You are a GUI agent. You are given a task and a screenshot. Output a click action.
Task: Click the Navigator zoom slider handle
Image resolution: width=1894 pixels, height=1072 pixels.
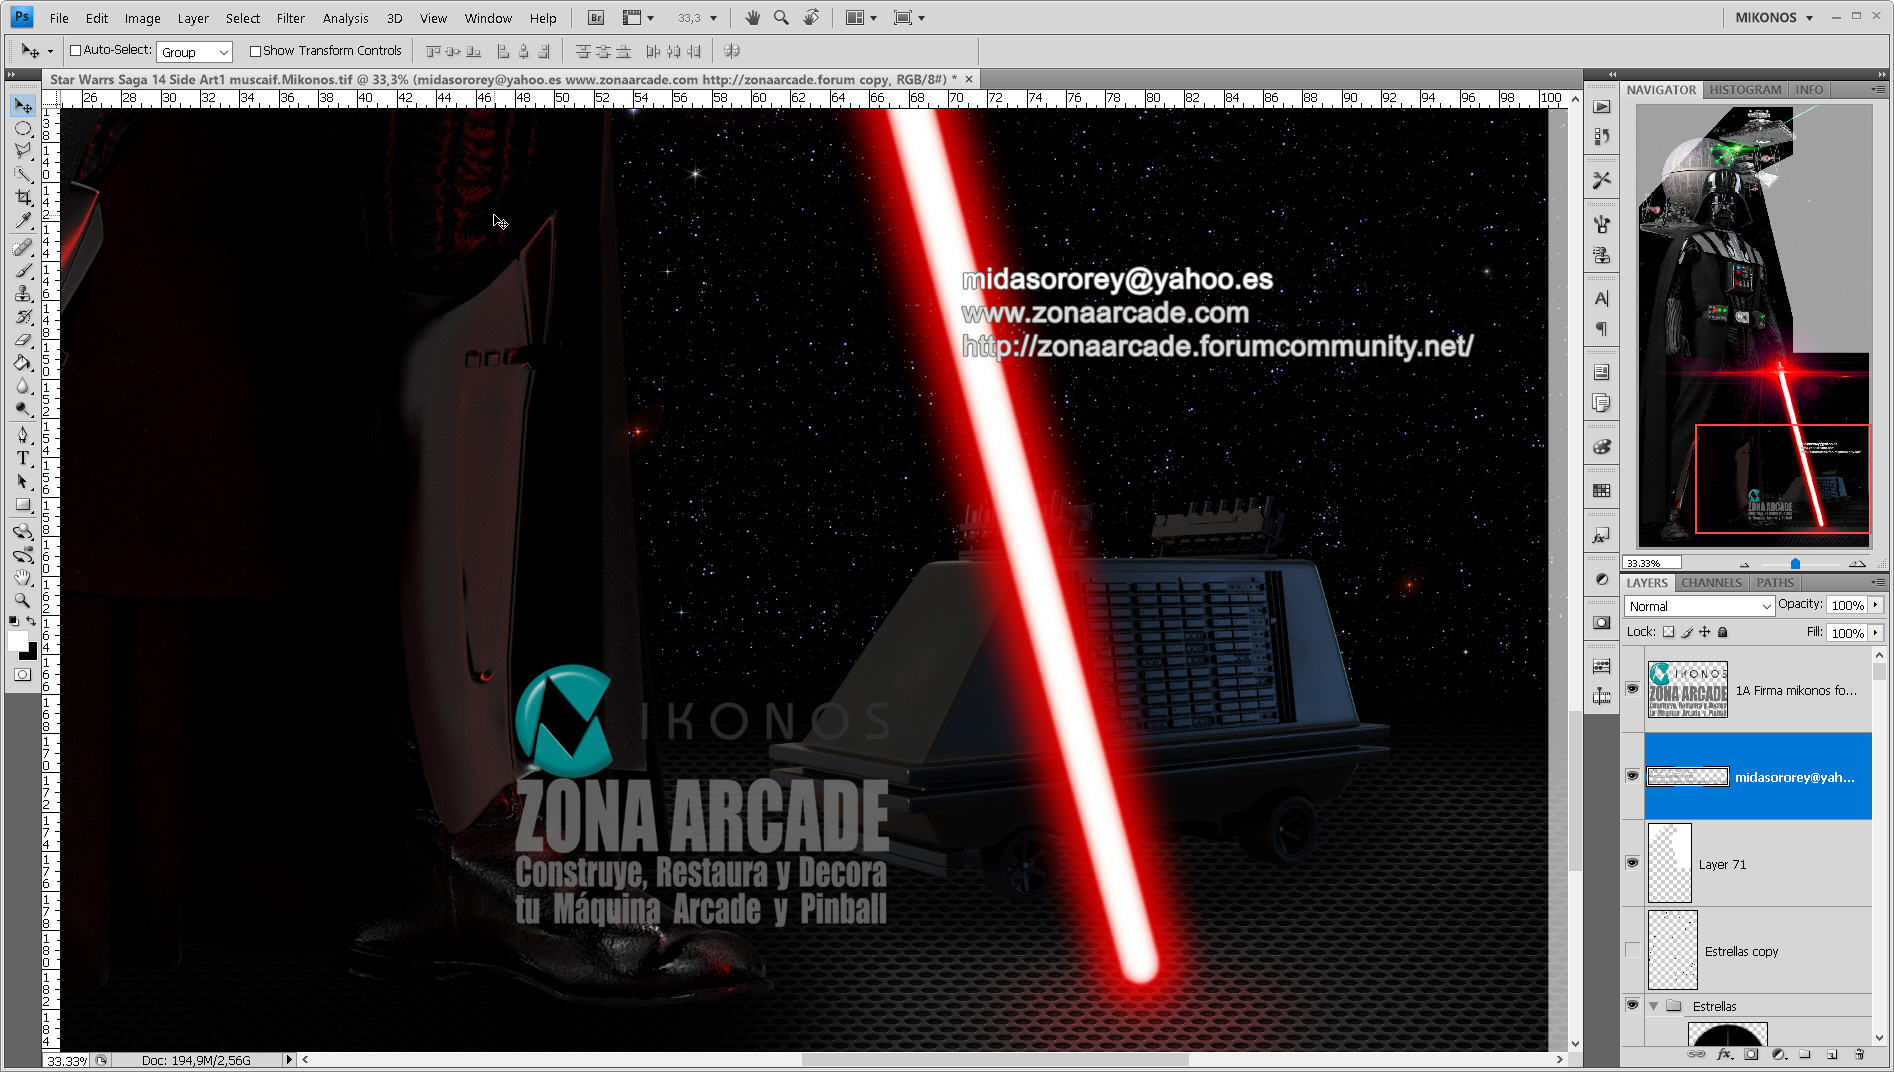pyautogui.click(x=1795, y=564)
